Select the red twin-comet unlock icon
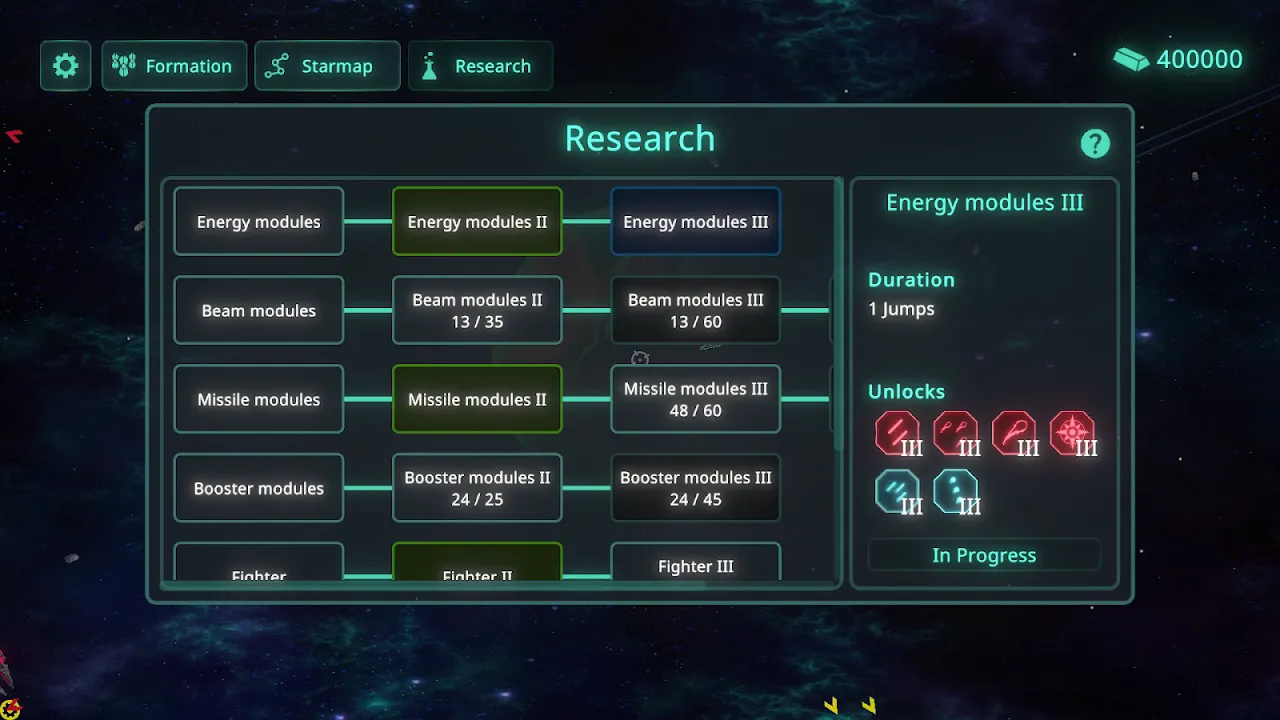1280x720 pixels. coord(954,434)
